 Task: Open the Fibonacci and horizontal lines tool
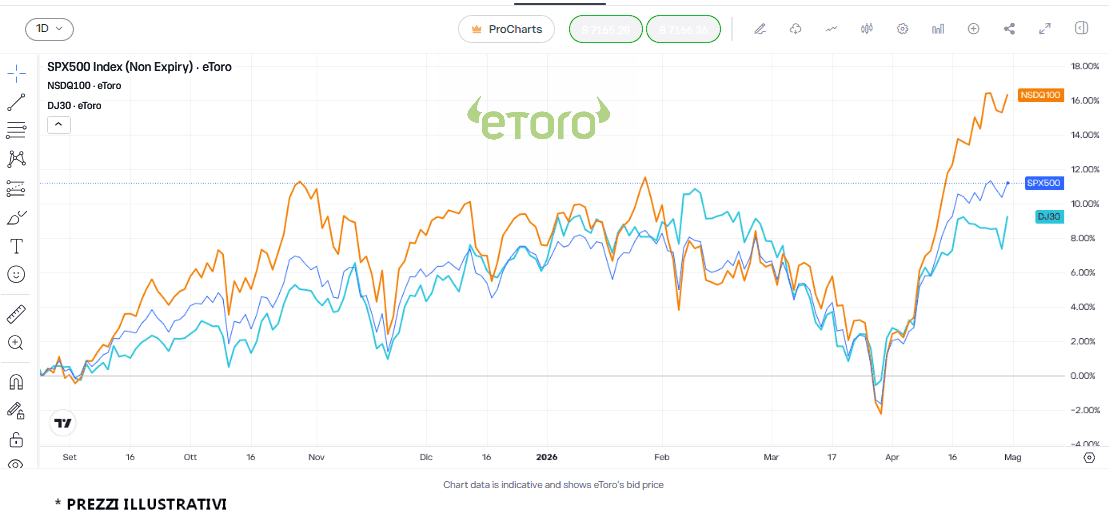[x=16, y=130]
